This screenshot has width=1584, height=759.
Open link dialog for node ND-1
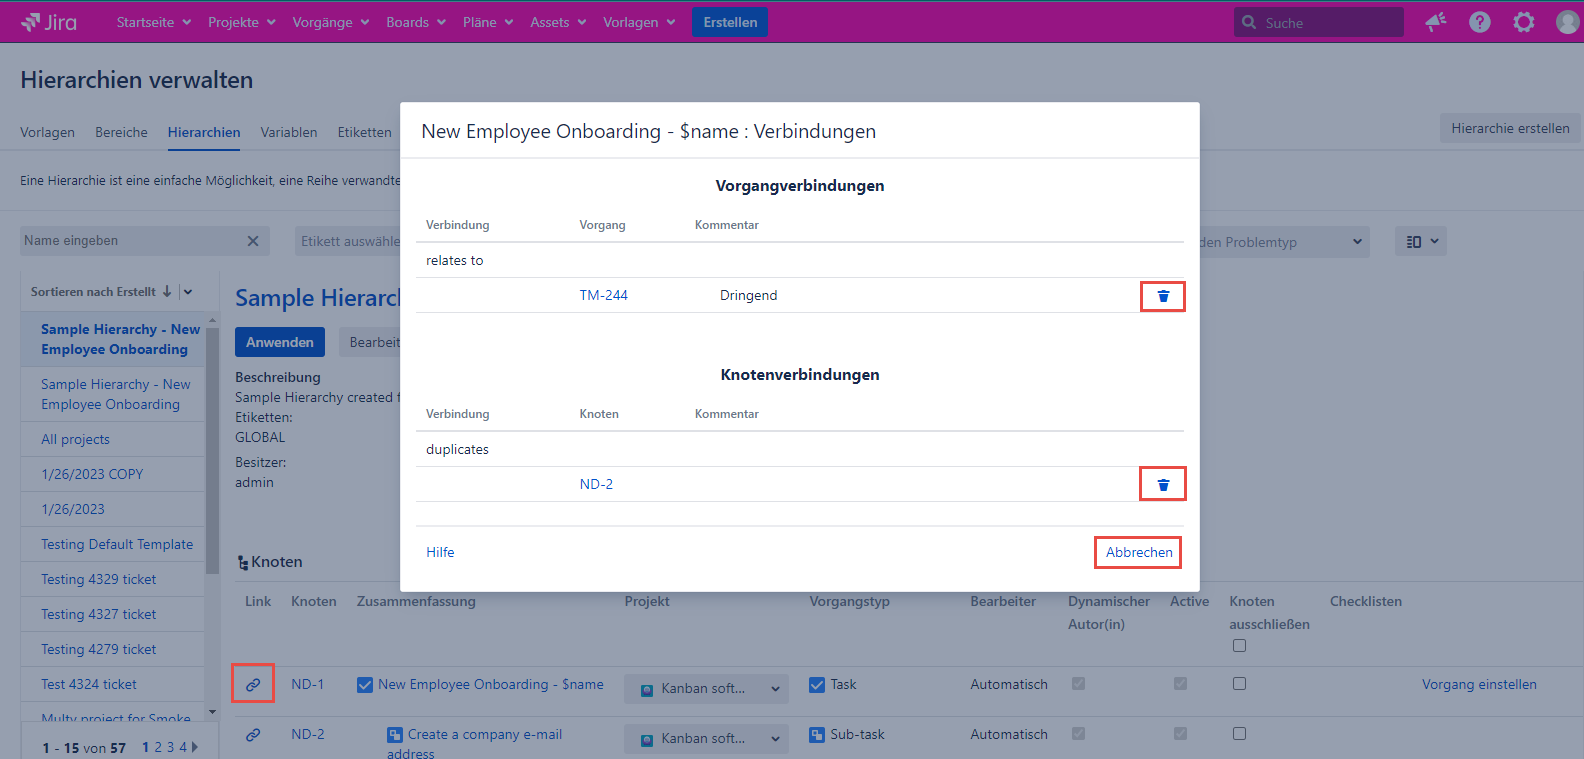click(253, 684)
